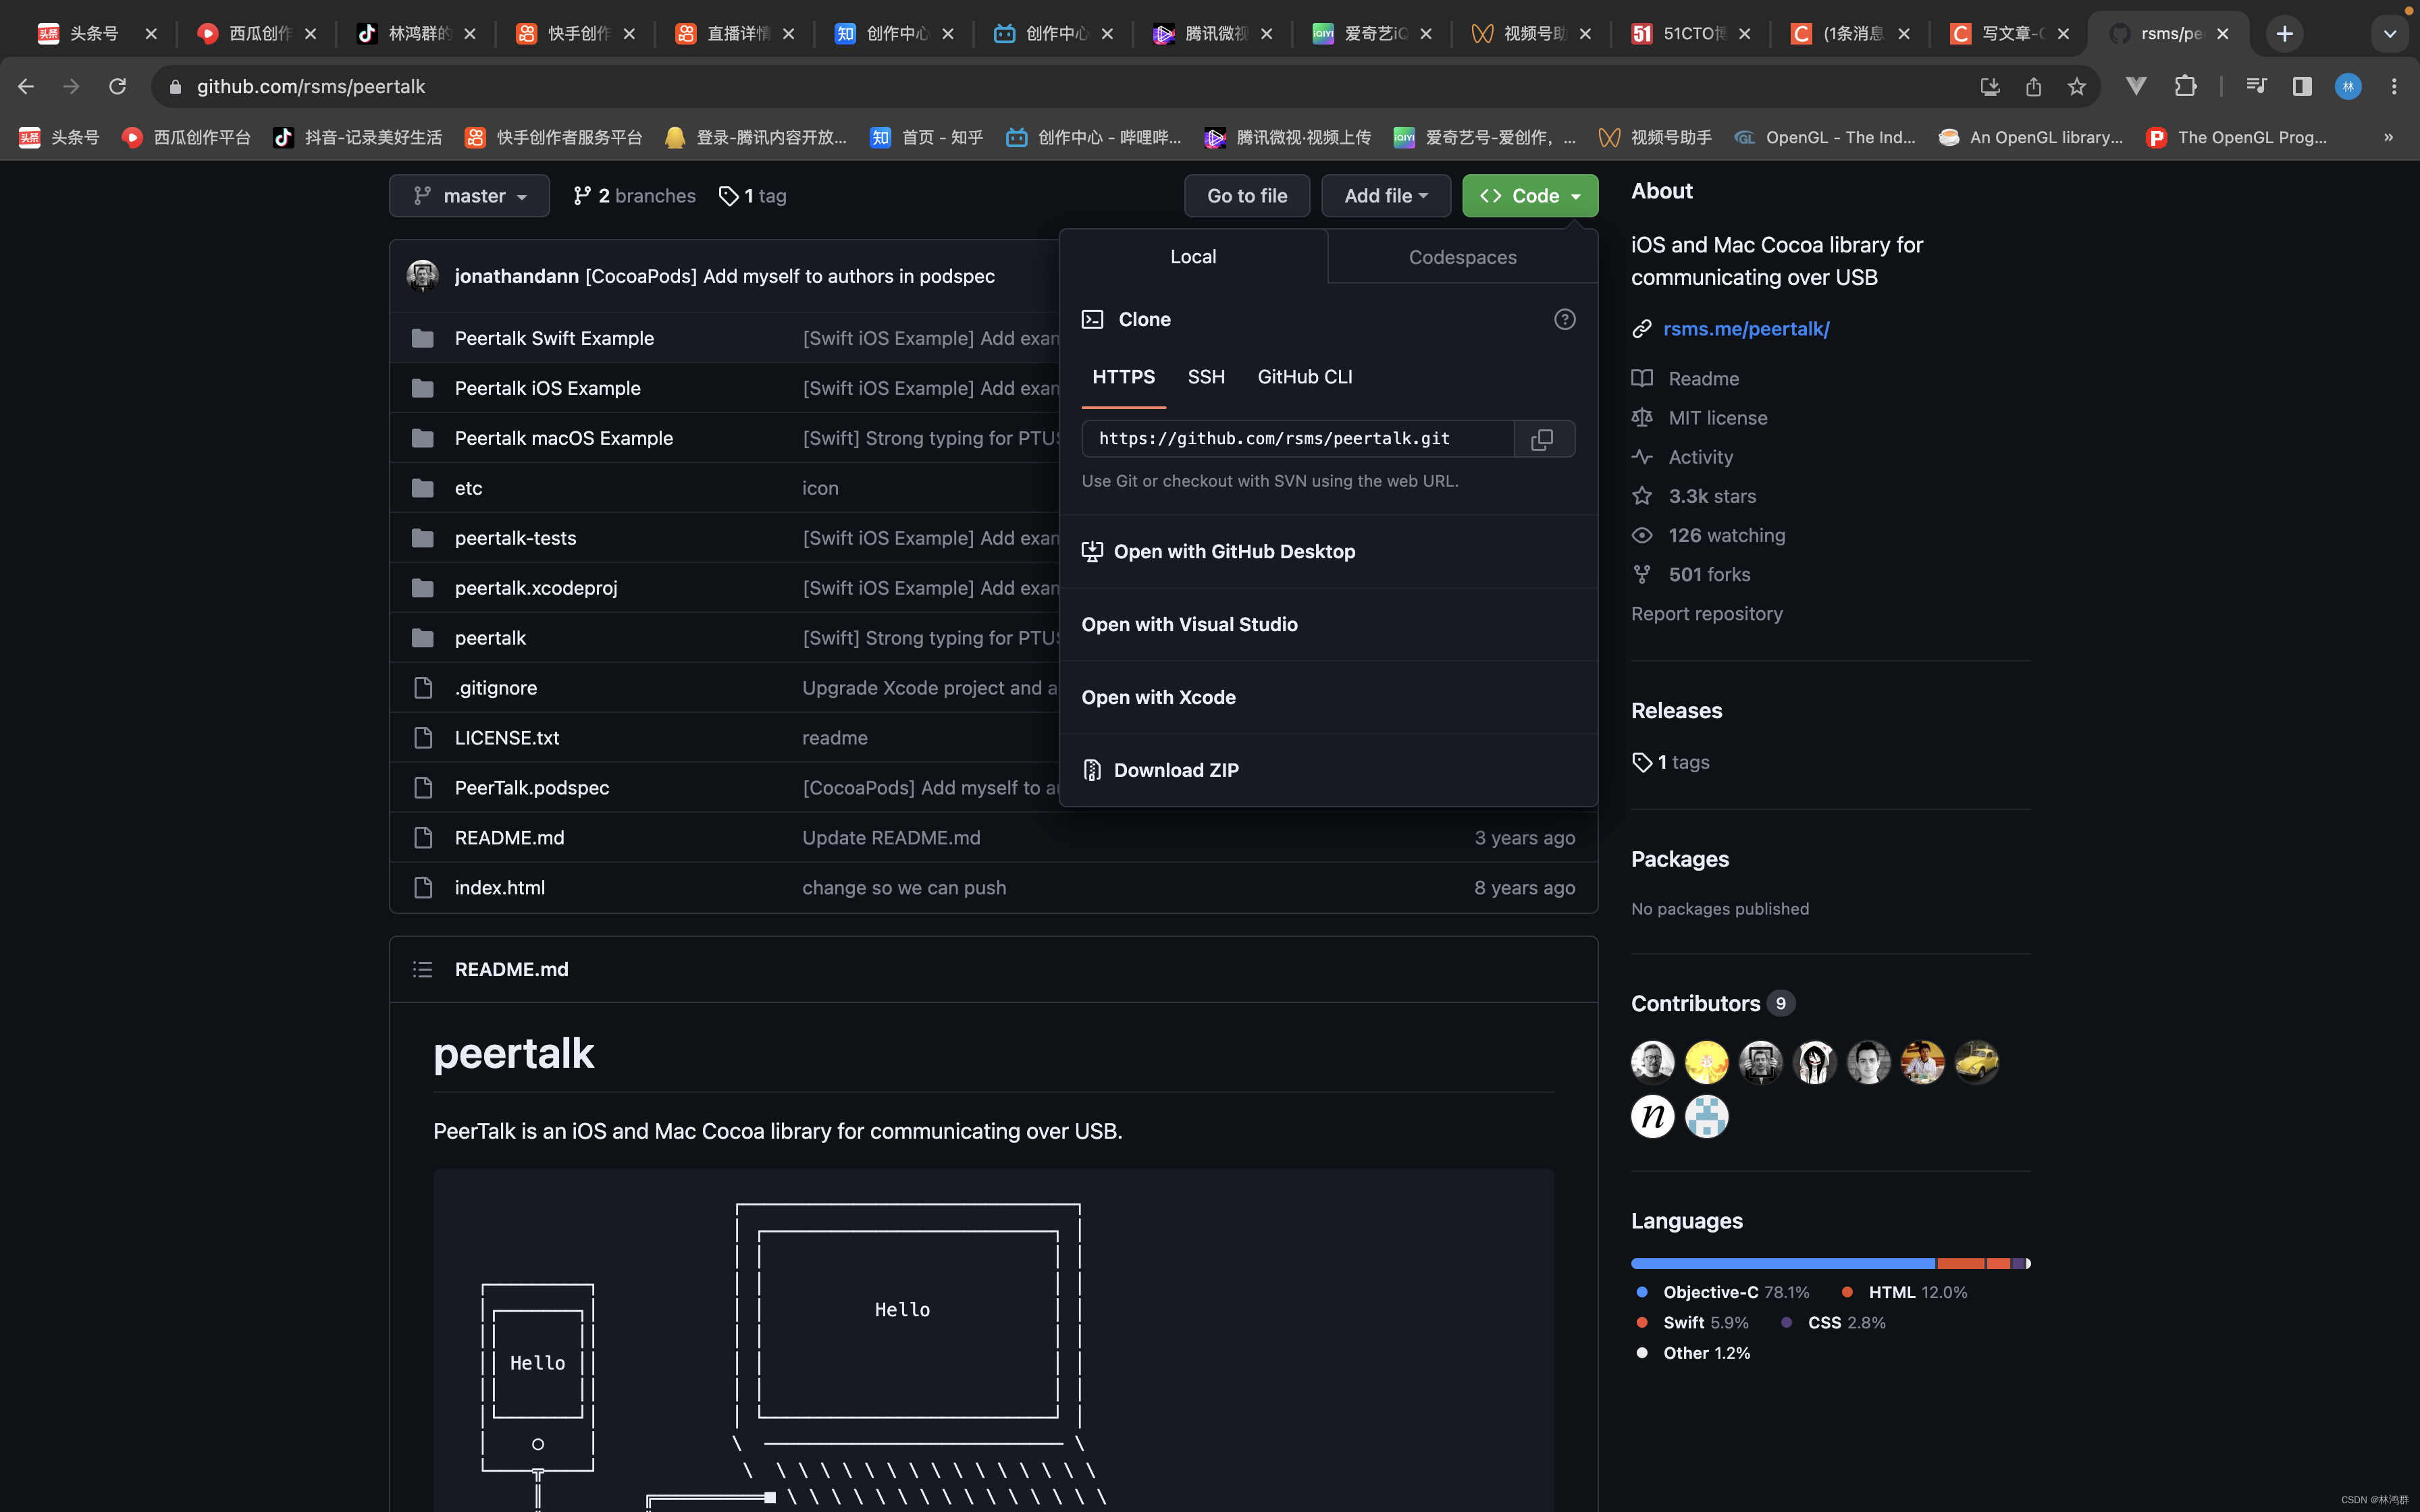
Task: Copy the HTTPS clone URL to clipboard
Action: [x=1543, y=439]
